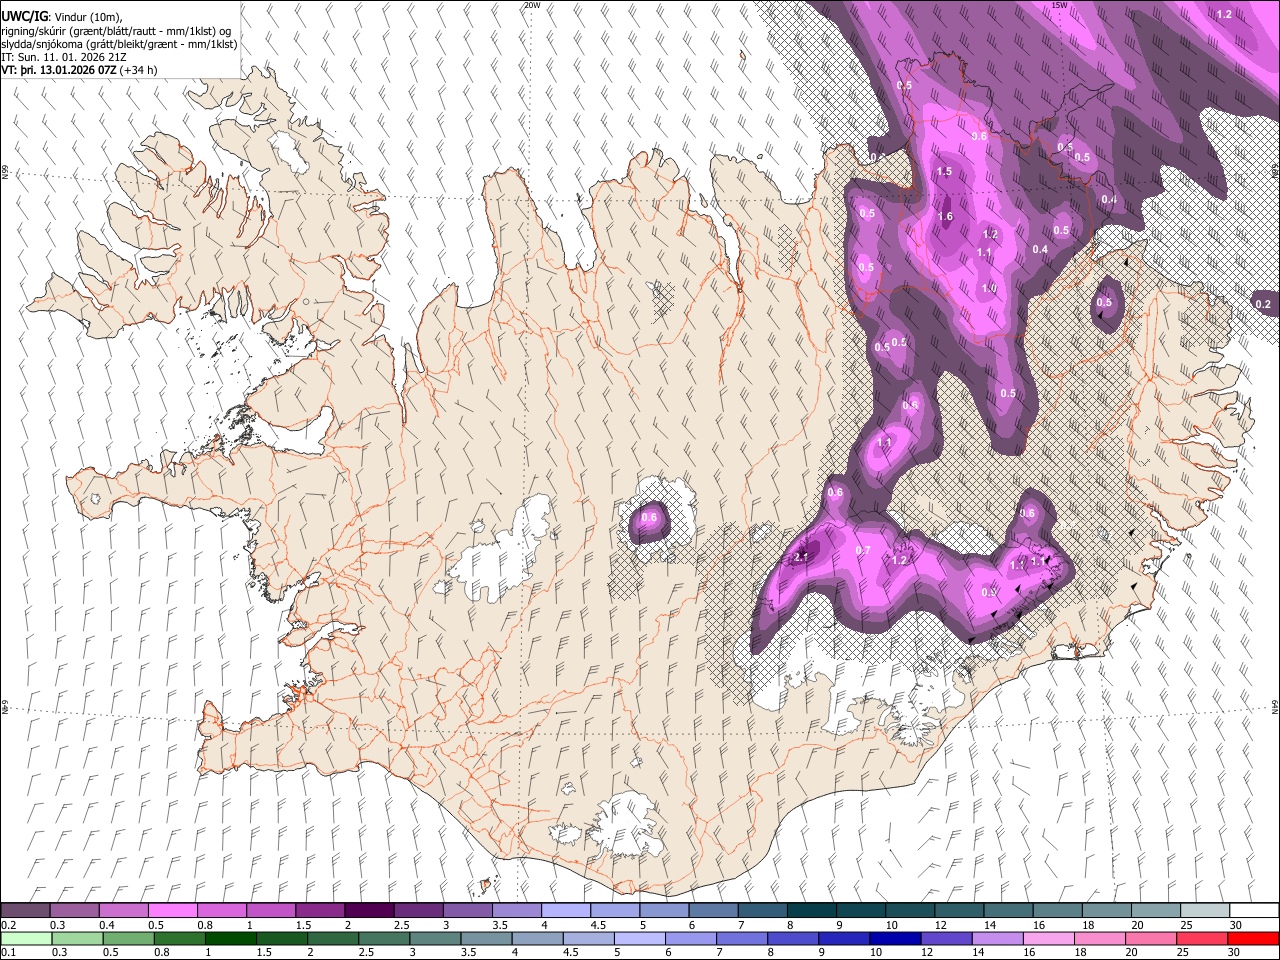Click the '0.6' value over the central glacier
1280x960 pixels.
point(649,517)
